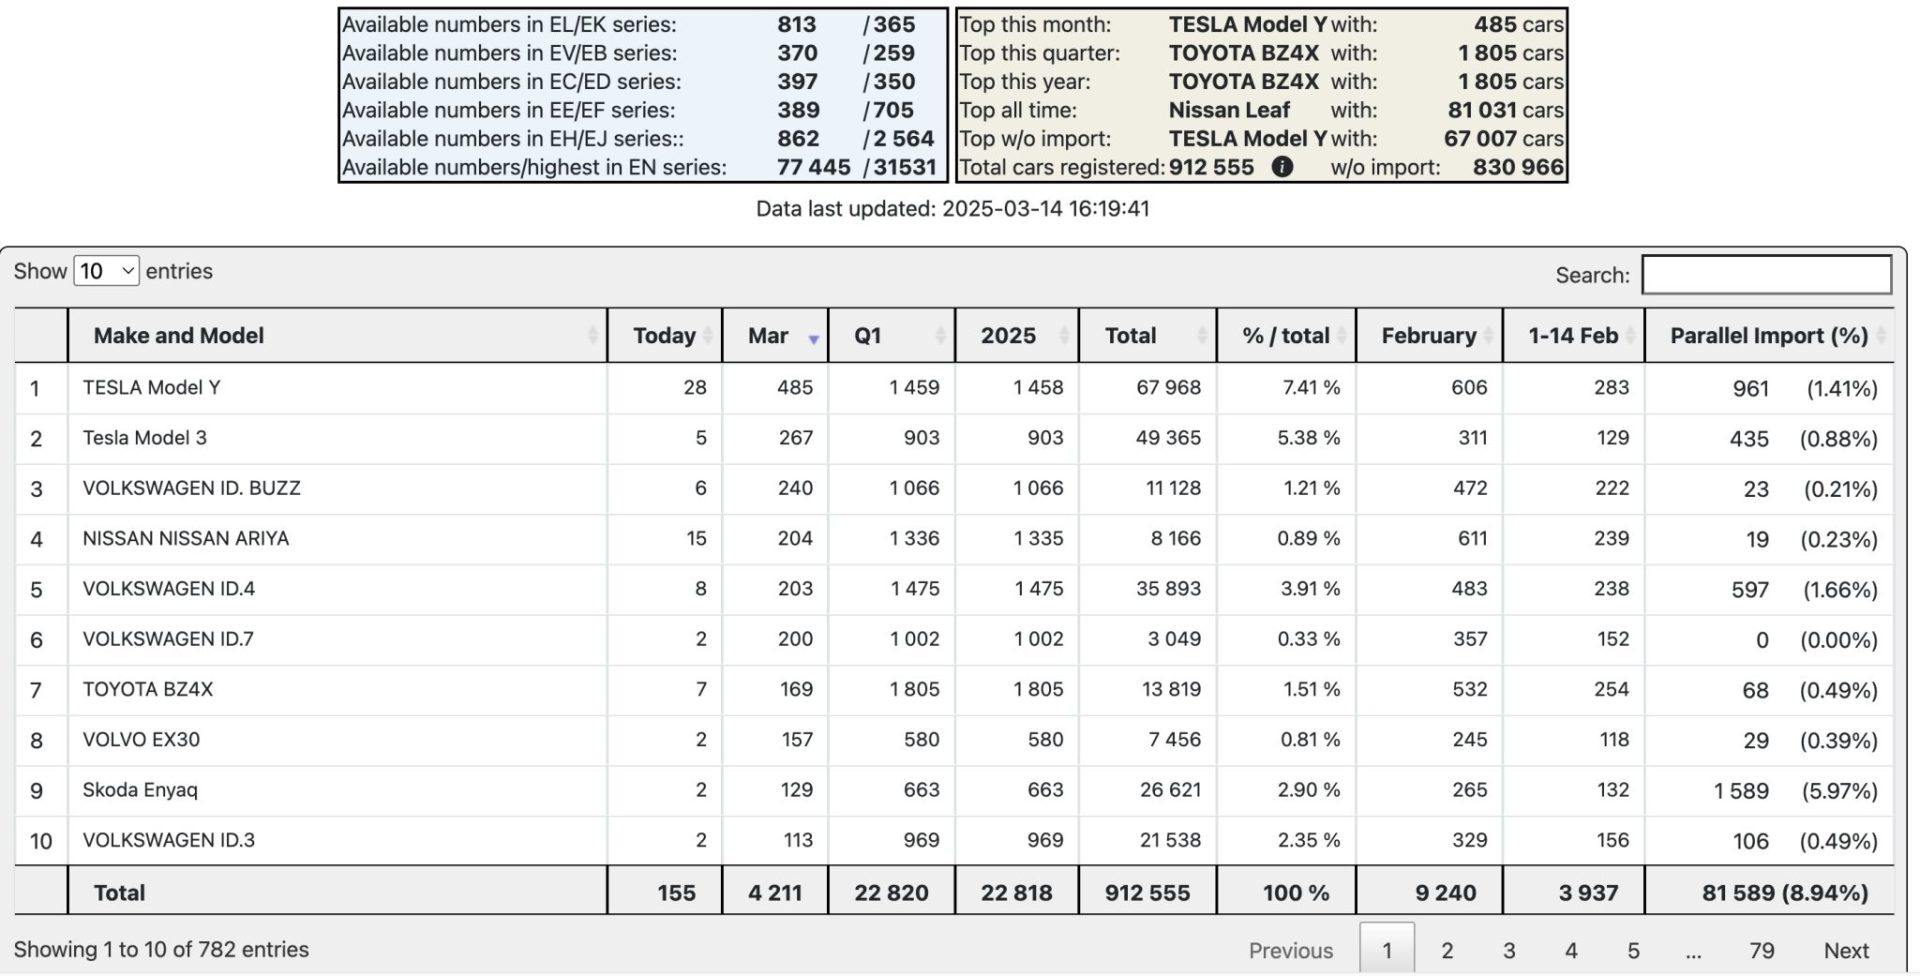This screenshot has width=1920, height=976.
Task: Go to page 2 of results
Action: point(1447,950)
